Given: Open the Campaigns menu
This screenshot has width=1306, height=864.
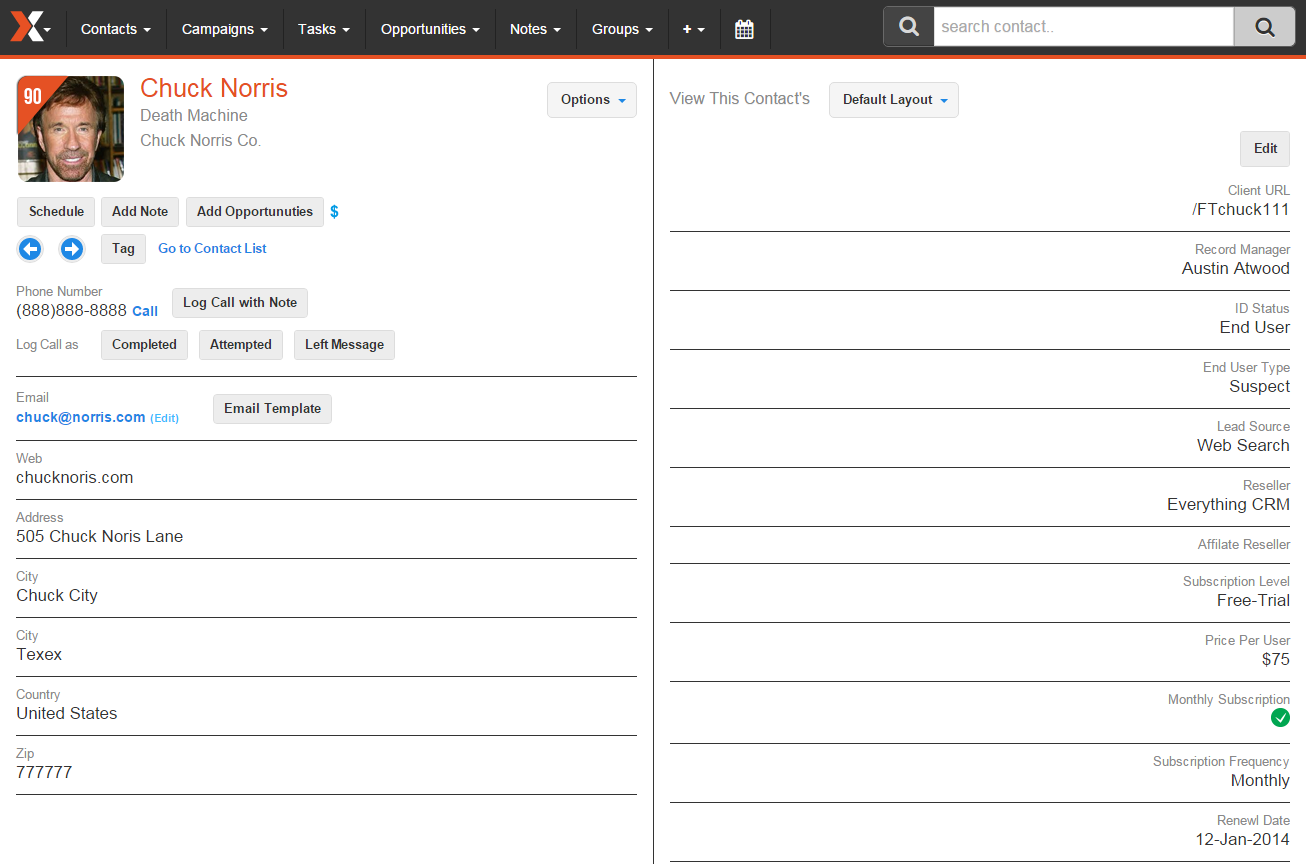Looking at the screenshot, I should 224,29.
